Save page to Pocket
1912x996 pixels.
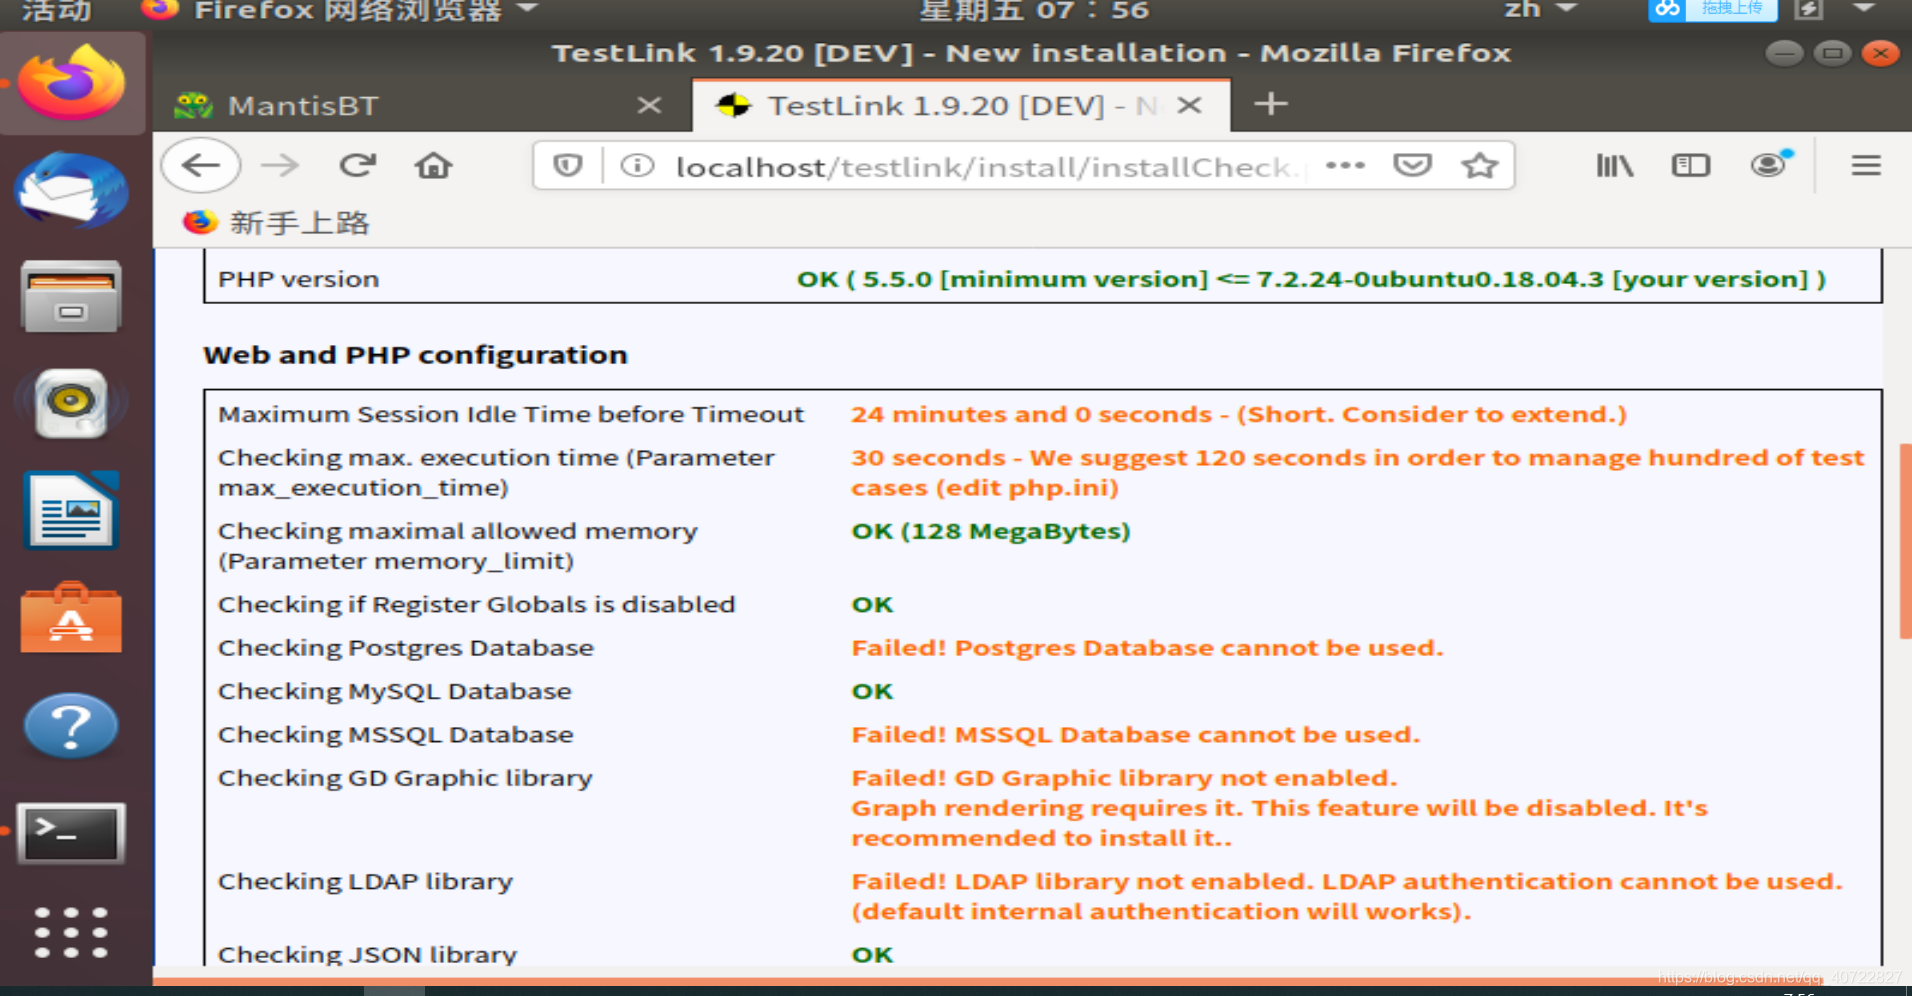click(x=1412, y=165)
